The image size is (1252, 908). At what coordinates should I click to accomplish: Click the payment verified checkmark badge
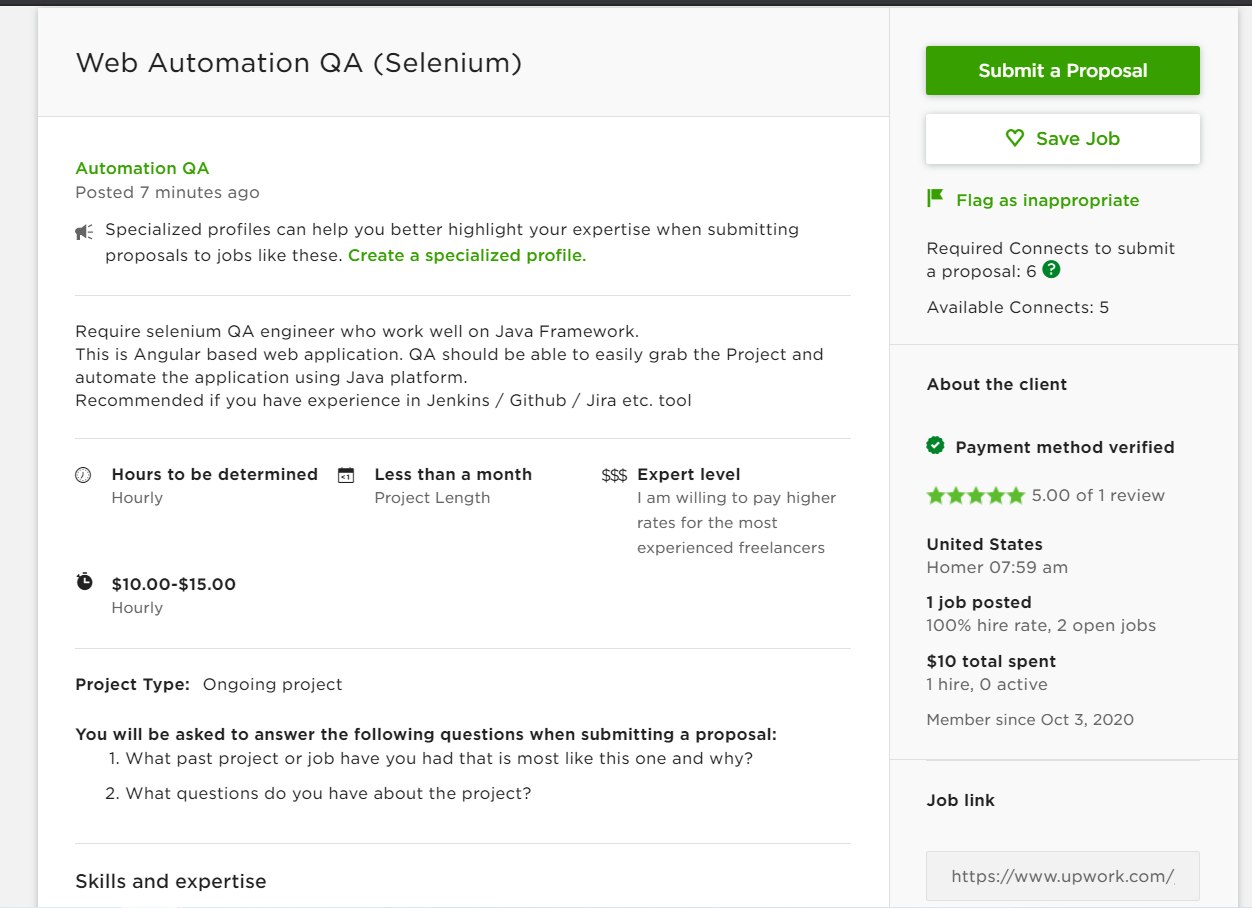tap(935, 446)
